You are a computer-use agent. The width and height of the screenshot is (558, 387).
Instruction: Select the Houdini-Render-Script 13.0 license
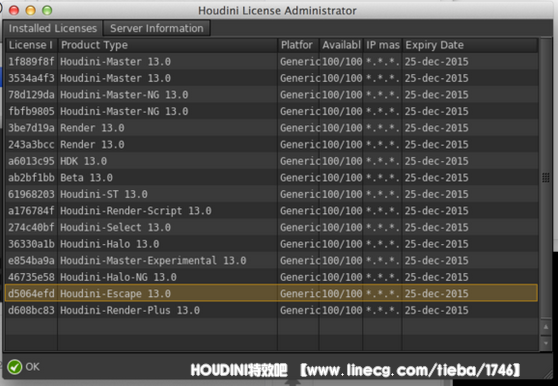(x=272, y=211)
